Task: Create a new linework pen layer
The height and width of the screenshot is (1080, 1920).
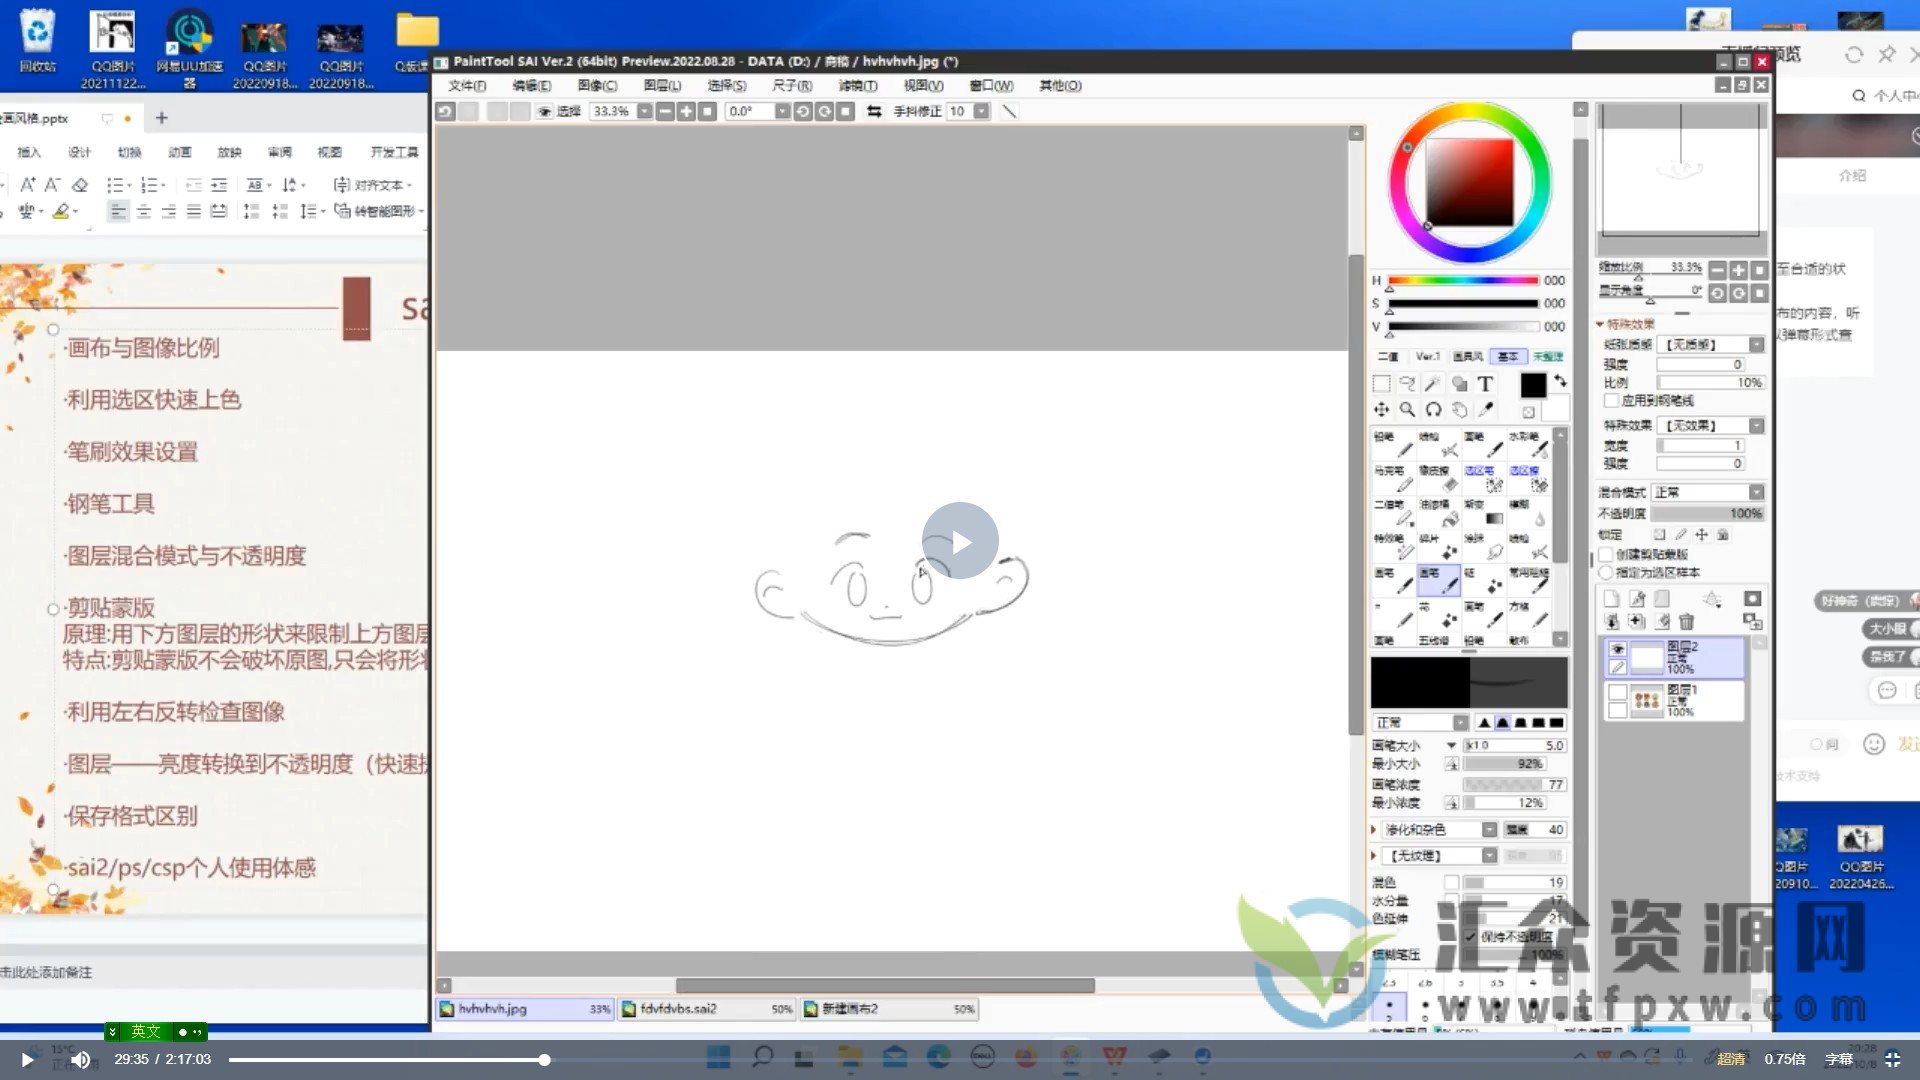Action: (1637, 599)
